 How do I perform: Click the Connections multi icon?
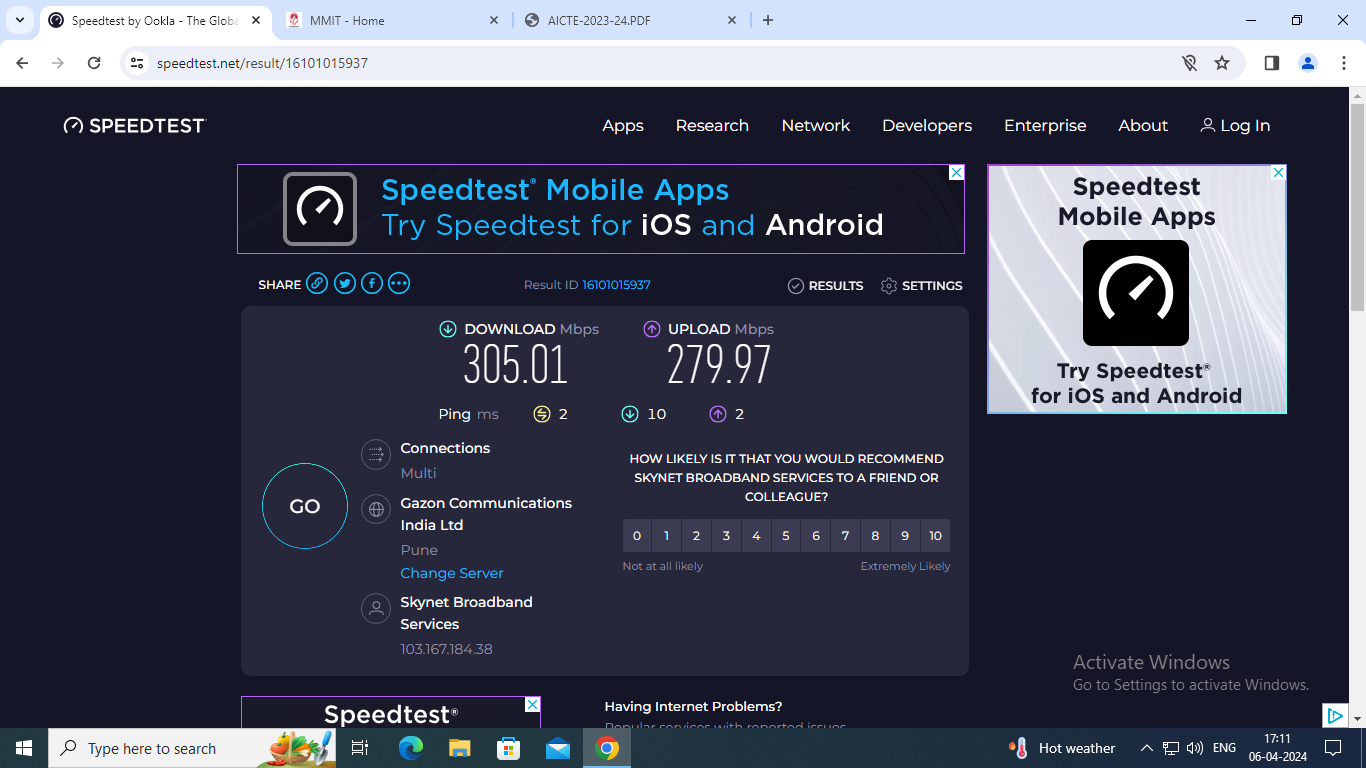[x=375, y=454]
